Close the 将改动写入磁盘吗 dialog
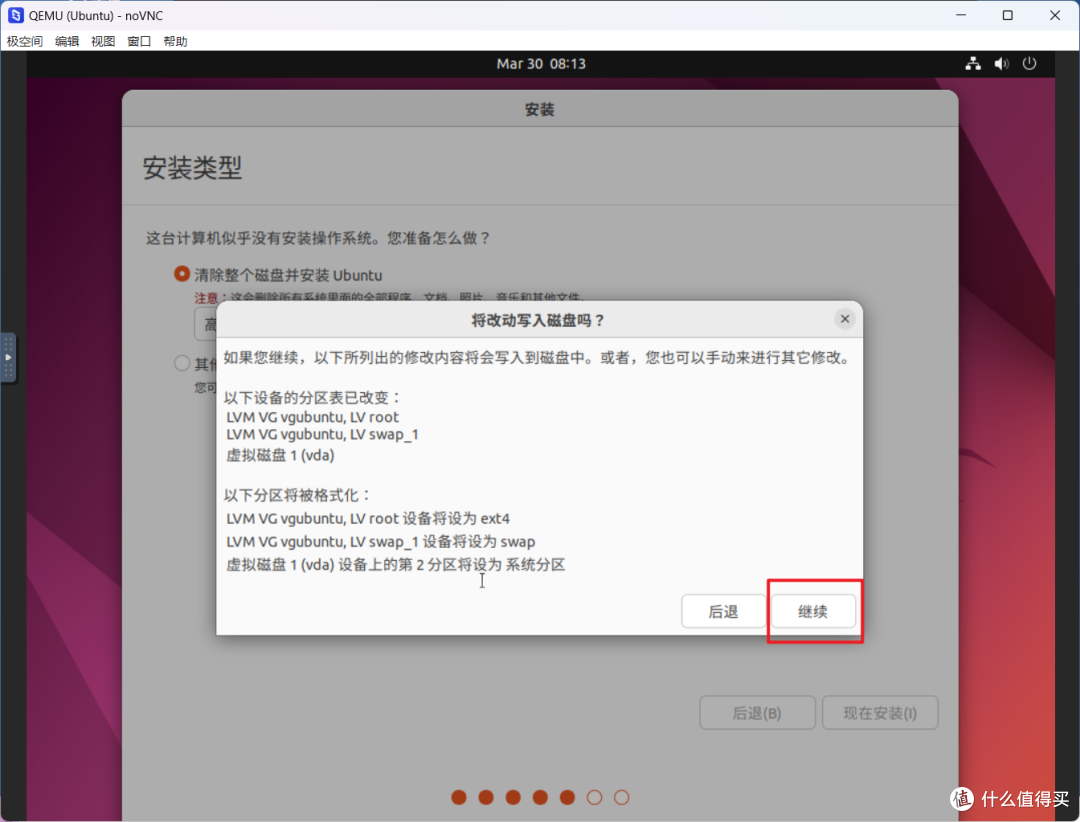 point(844,319)
